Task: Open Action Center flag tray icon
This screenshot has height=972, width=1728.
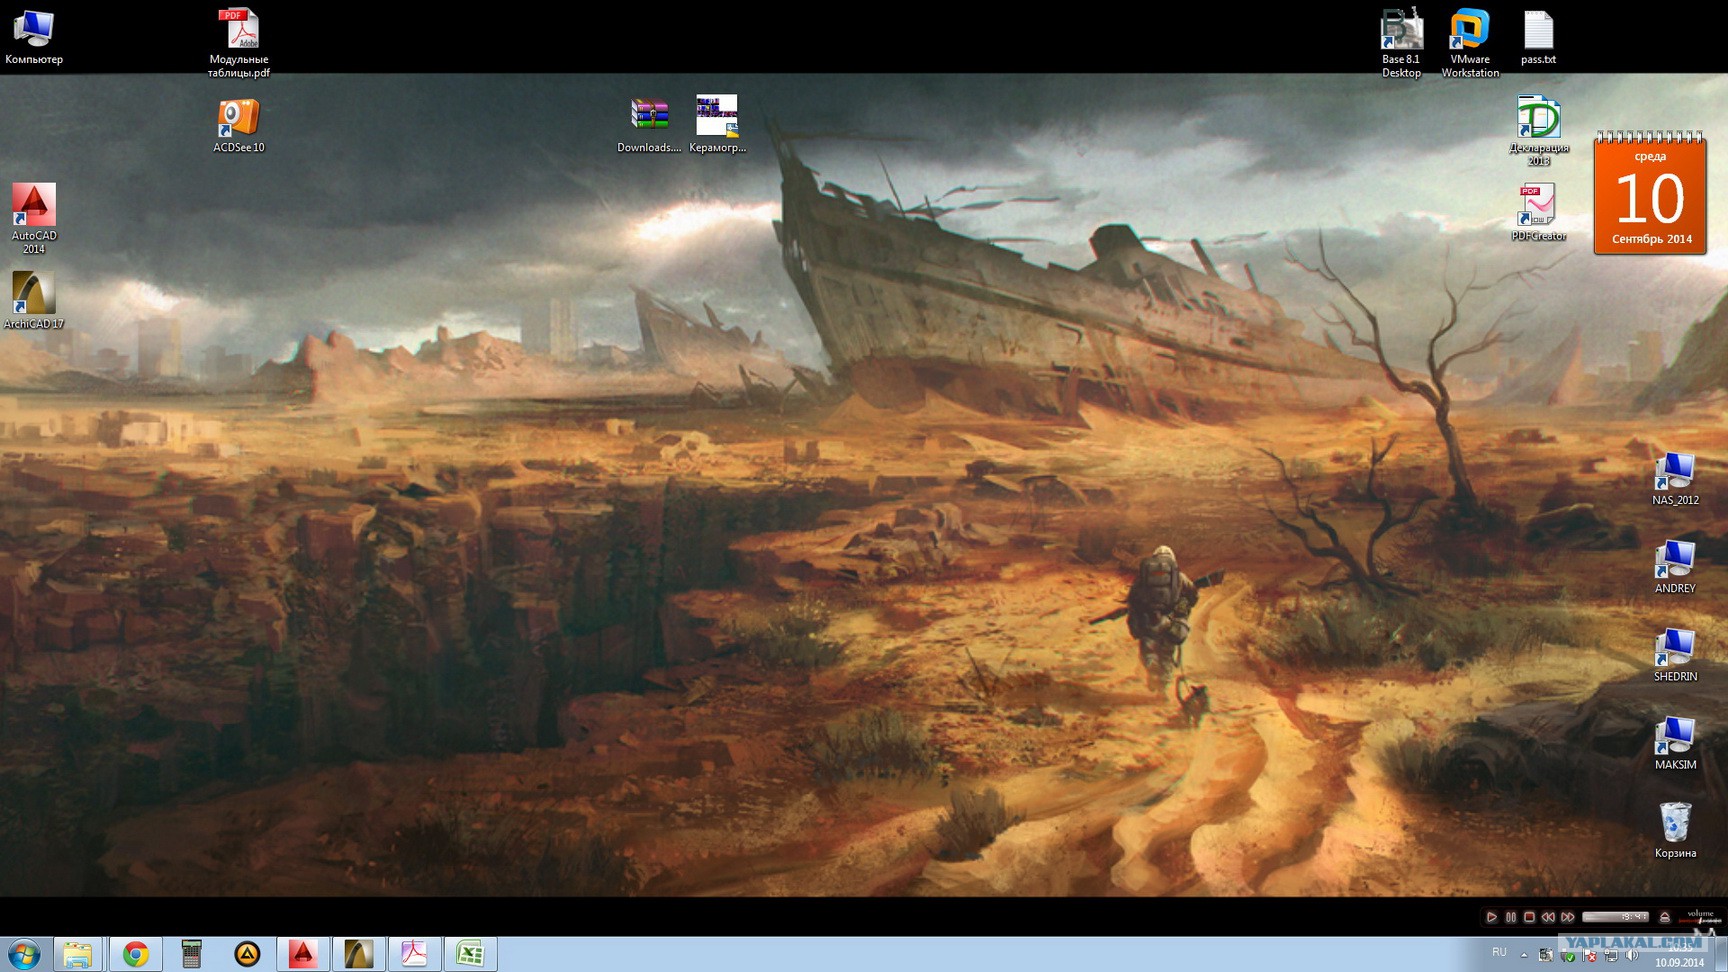Action: [x=1589, y=955]
